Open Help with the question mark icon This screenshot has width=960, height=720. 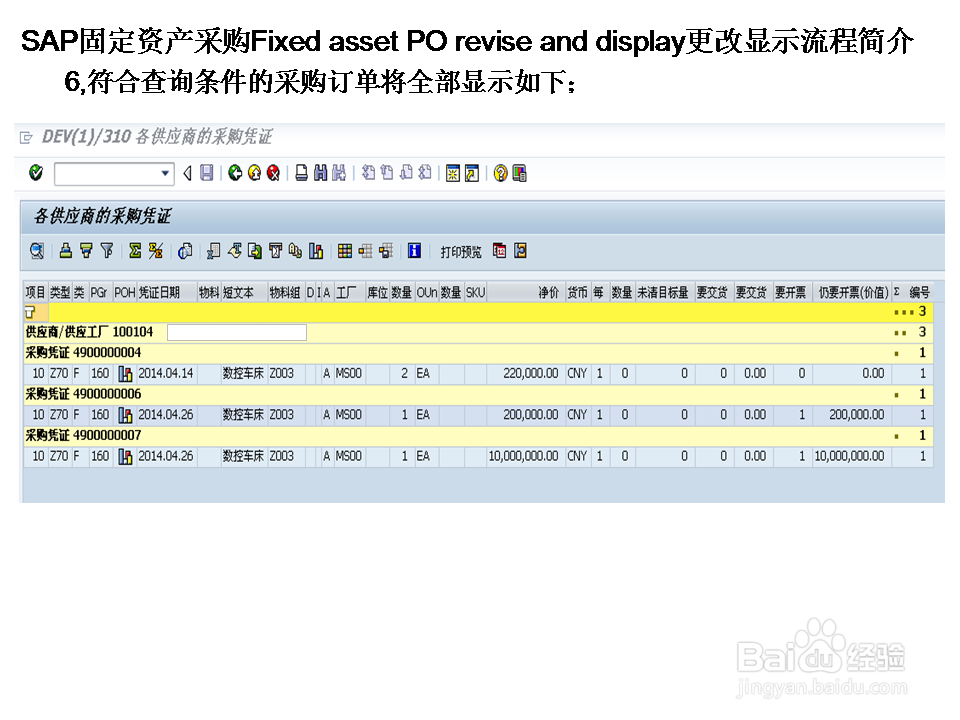coord(500,173)
